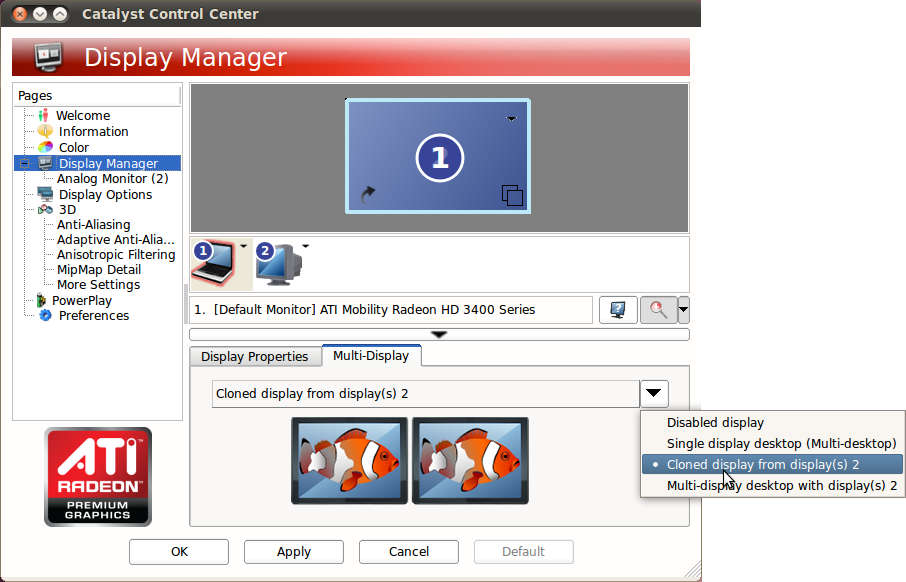Choose Disabled display option
This screenshot has height=582, width=906.
(773, 422)
